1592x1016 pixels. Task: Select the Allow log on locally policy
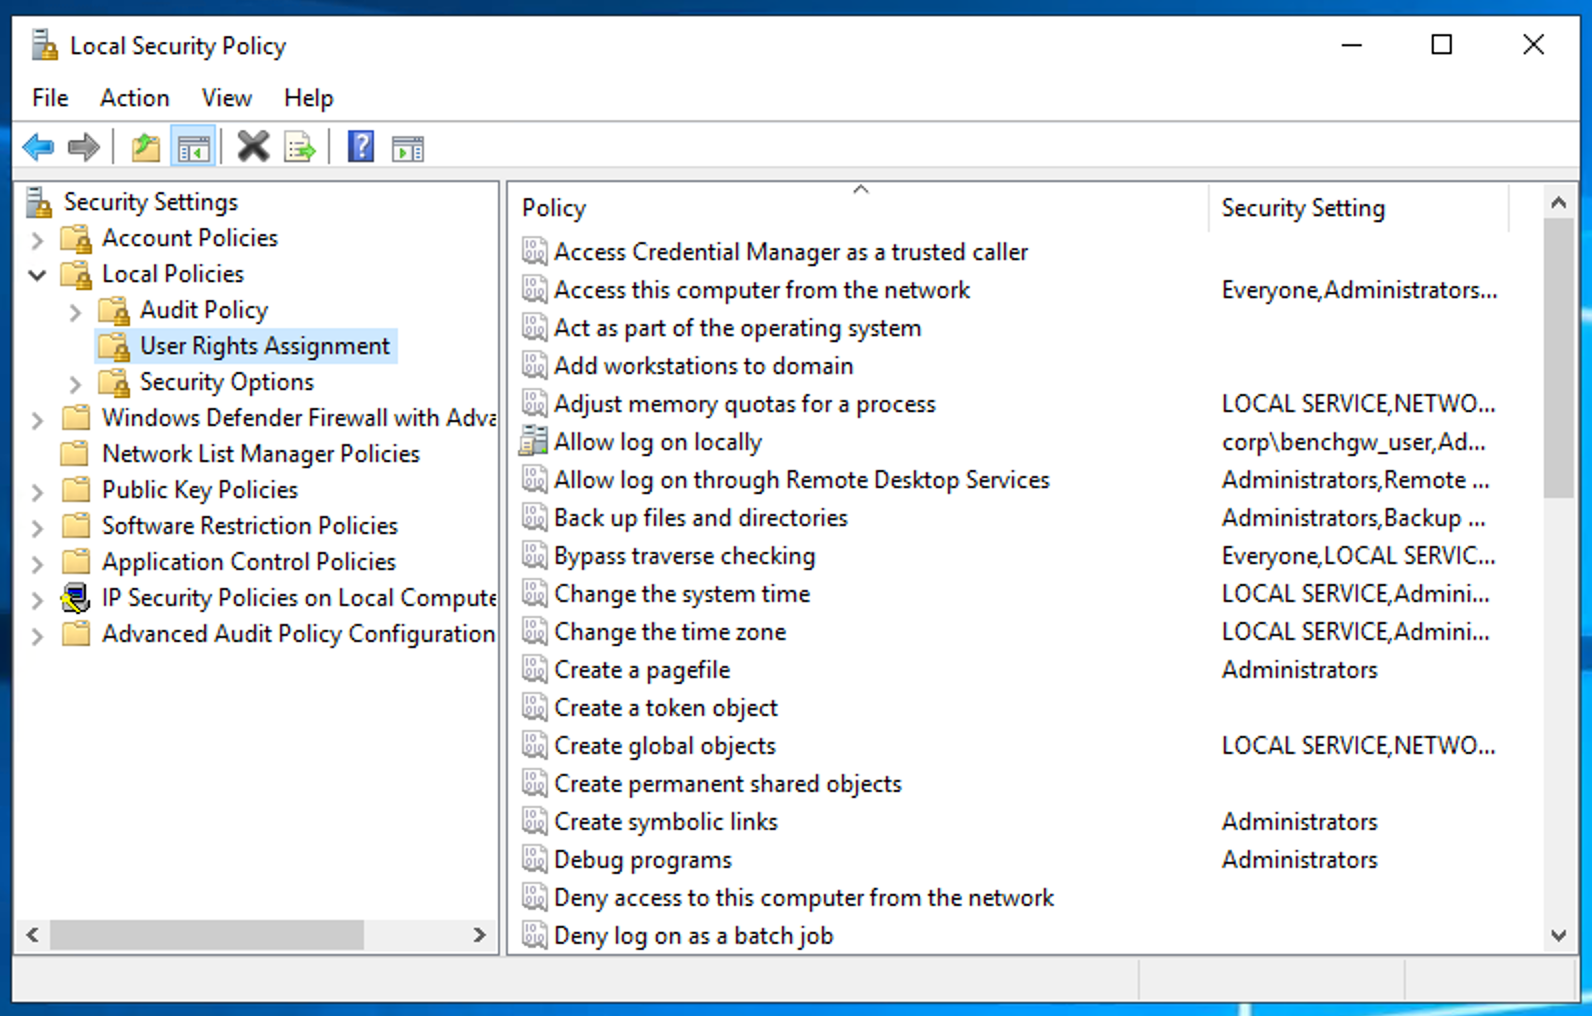pos(657,442)
